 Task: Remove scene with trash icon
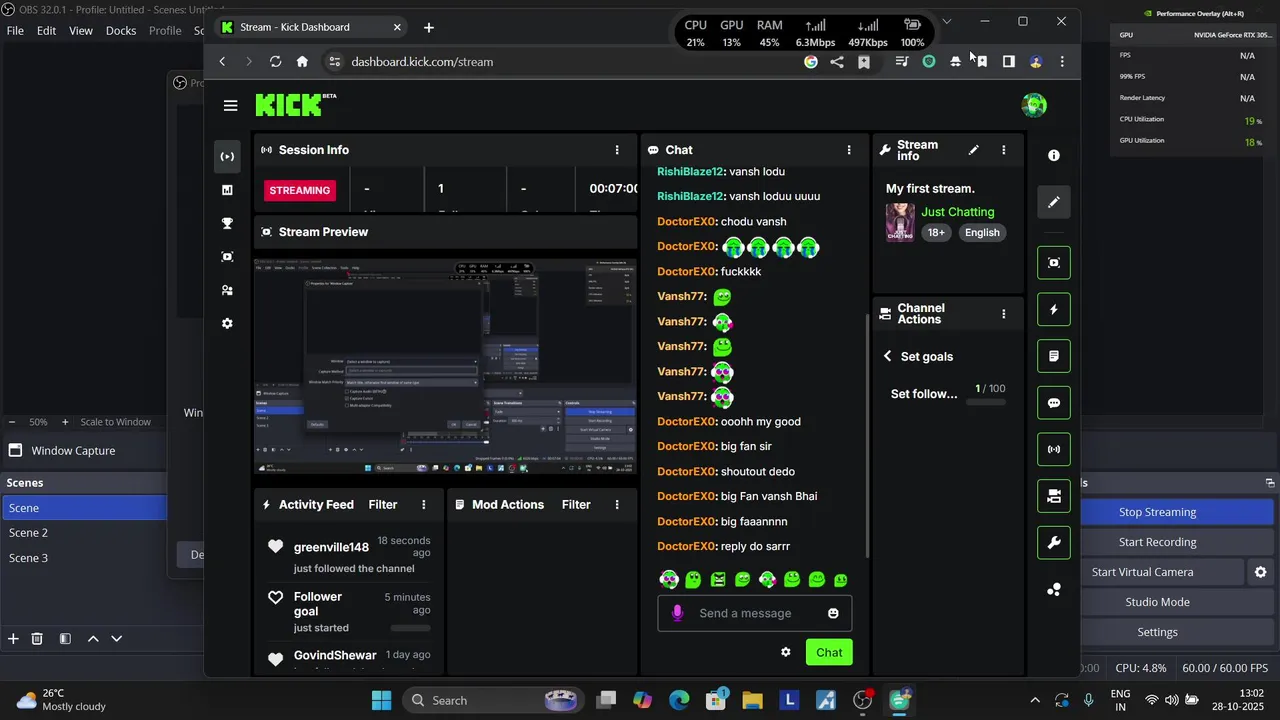pos(37,638)
